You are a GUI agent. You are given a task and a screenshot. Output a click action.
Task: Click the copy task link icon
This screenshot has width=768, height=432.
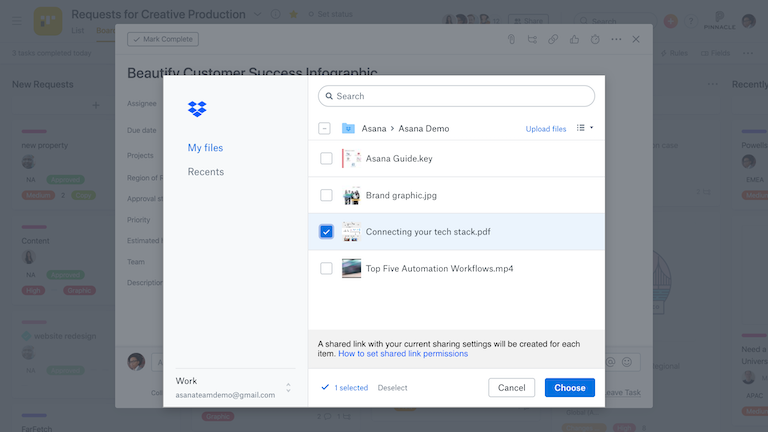[553, 39]
